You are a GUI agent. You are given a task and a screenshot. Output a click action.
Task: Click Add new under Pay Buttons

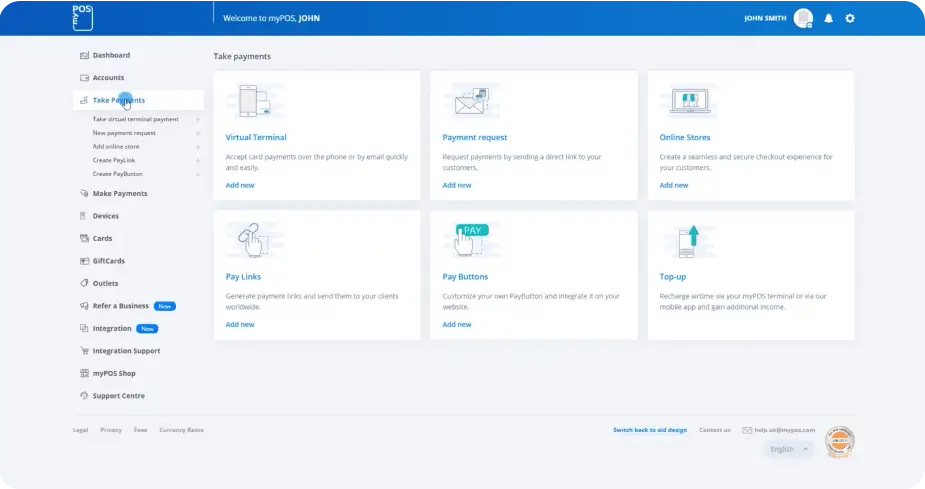[x=457, y=324]
